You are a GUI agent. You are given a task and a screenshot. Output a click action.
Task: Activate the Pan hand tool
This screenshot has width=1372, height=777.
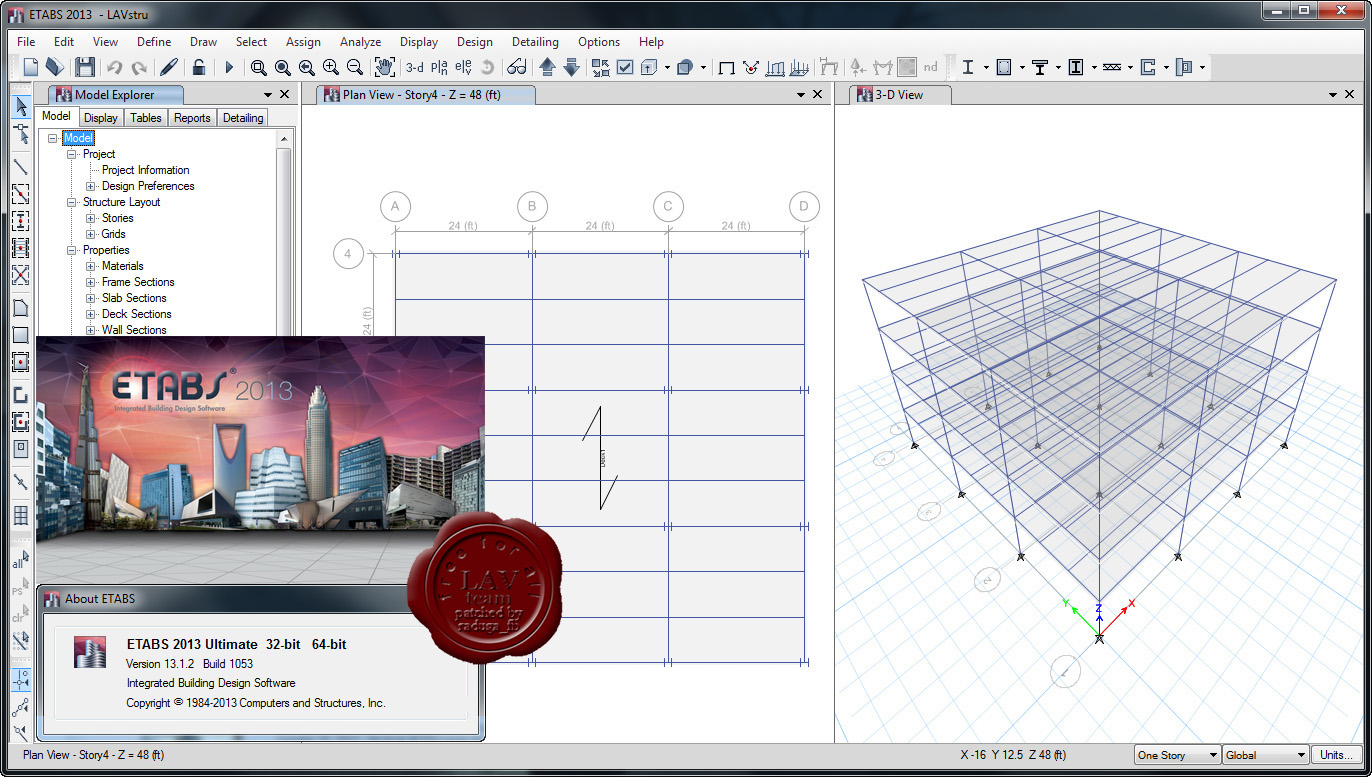coord(385,67)
